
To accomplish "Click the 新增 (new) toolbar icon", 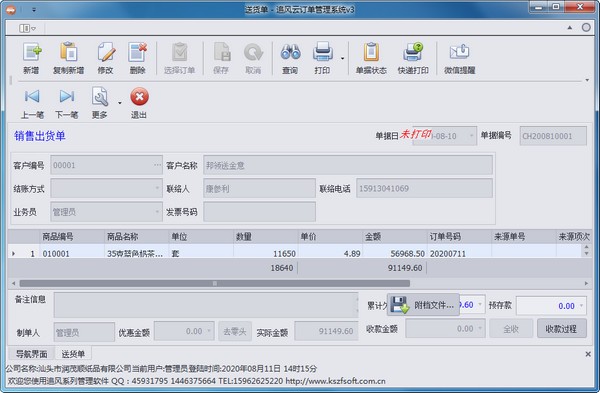I will point(32,52).
